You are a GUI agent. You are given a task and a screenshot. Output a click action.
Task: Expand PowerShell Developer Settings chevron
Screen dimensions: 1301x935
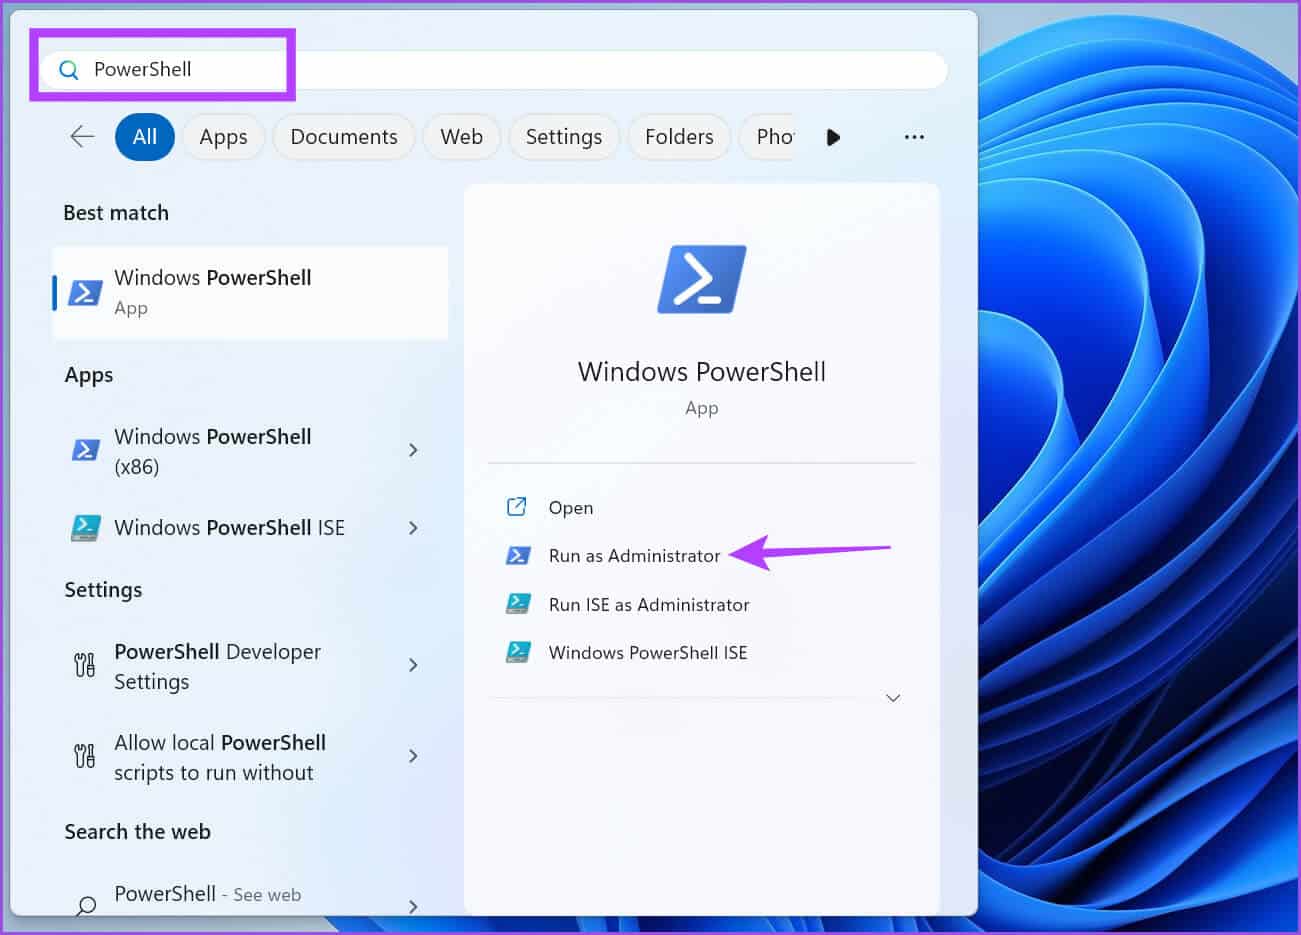pyautogui.click(x=413, y=666)
